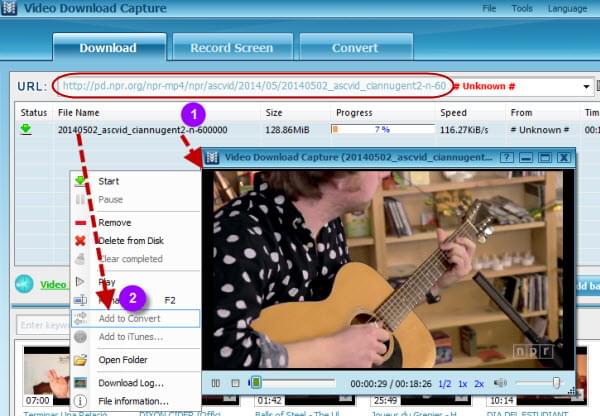
Task: Click the help question mark in player titlebar
Action: click(507, 157)
